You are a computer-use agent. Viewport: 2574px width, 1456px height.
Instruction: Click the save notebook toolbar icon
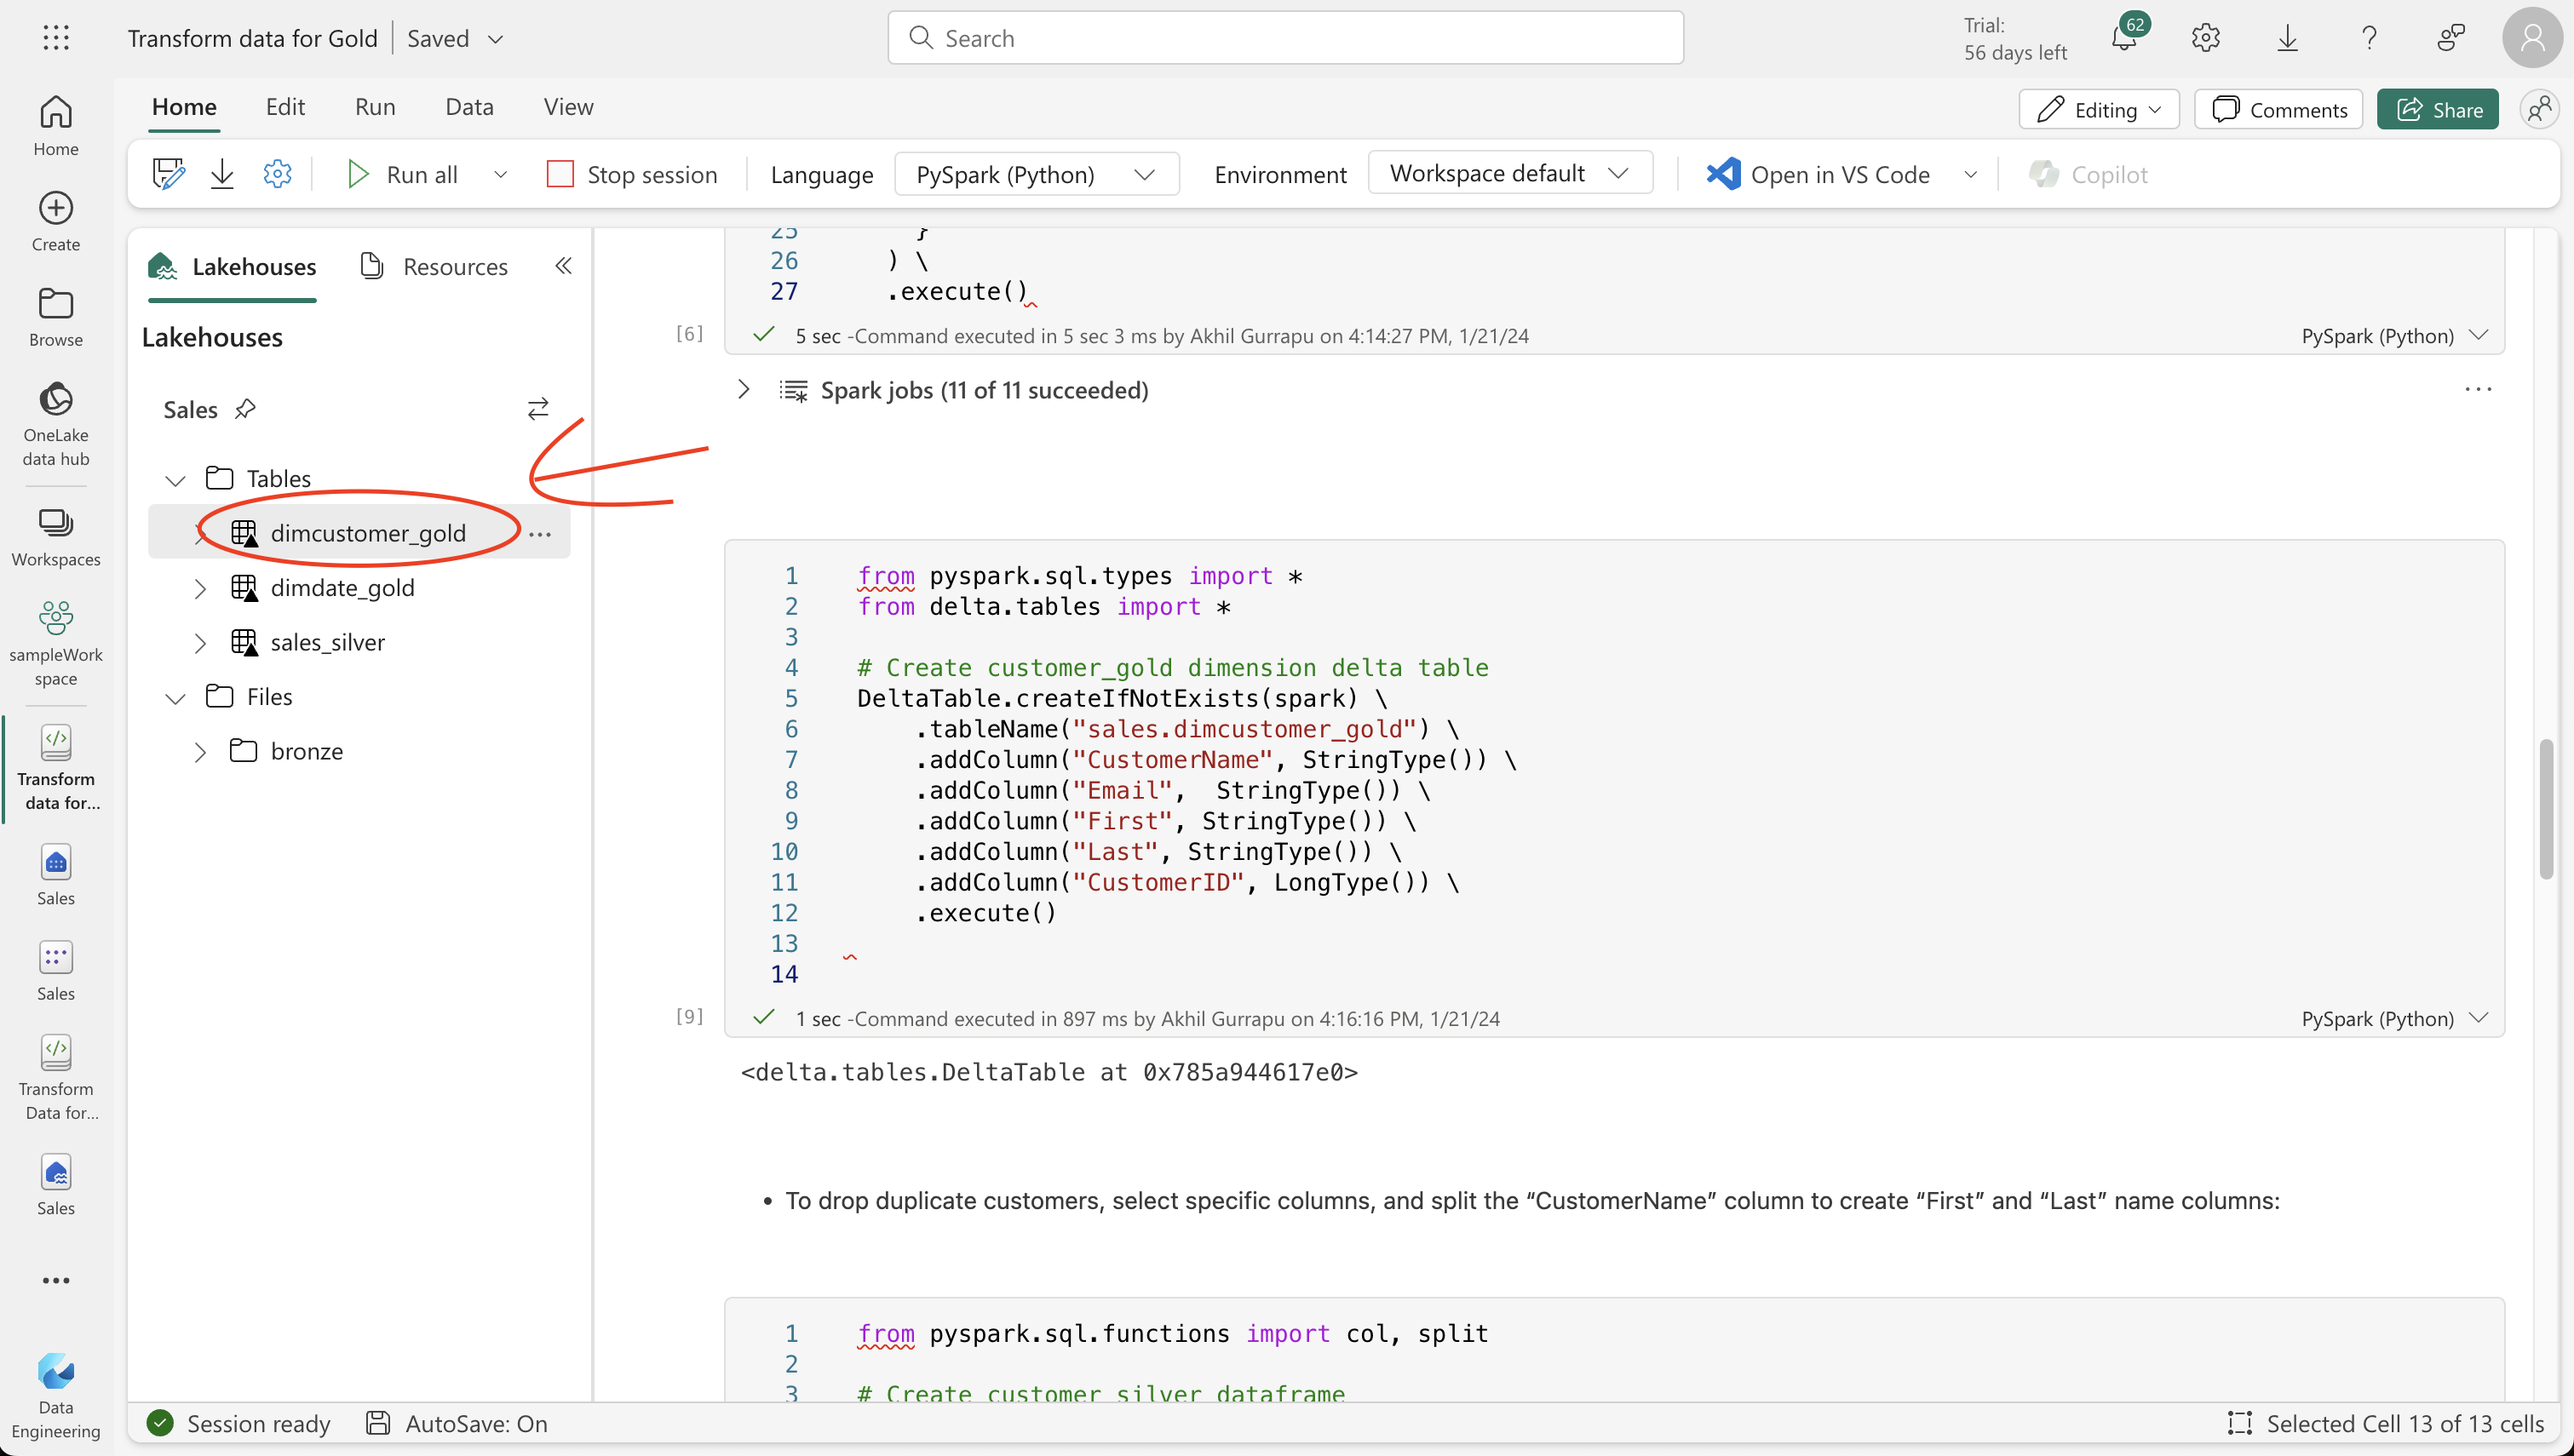tap(168, 174)
